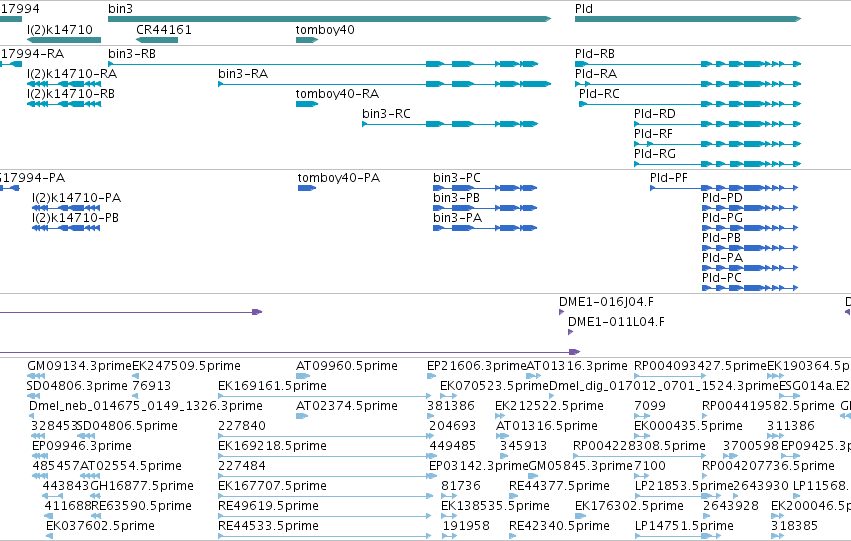The image size is (851, 541).
Task: Open the AT02554.5prime EST label
Action: pos(131,467)
